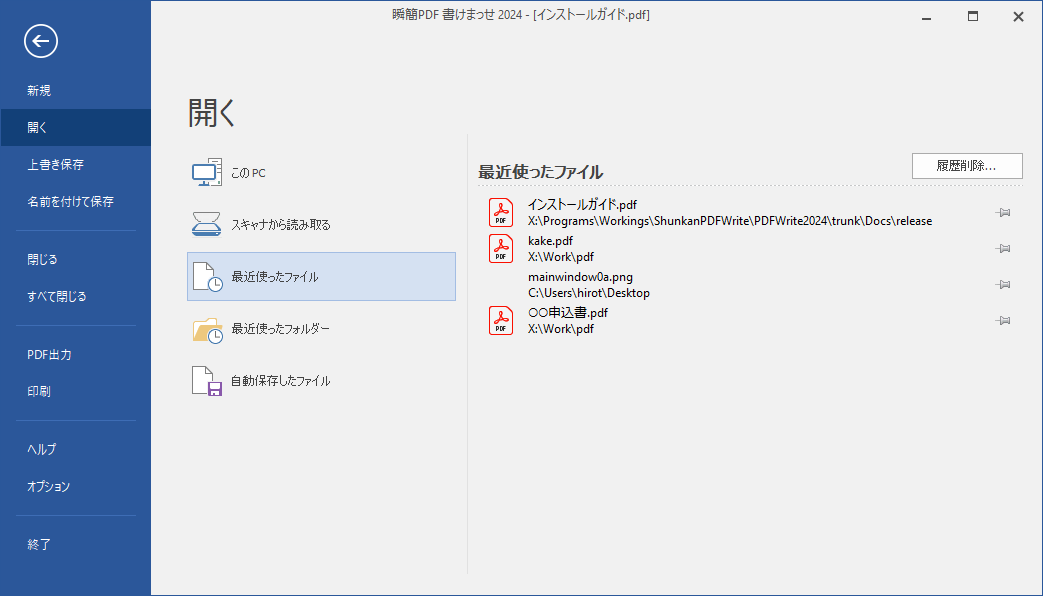Choose 名前を付けて保存 from the sidebar
1043x596 pixels.
pyautogui.click(x=76, y=202)
